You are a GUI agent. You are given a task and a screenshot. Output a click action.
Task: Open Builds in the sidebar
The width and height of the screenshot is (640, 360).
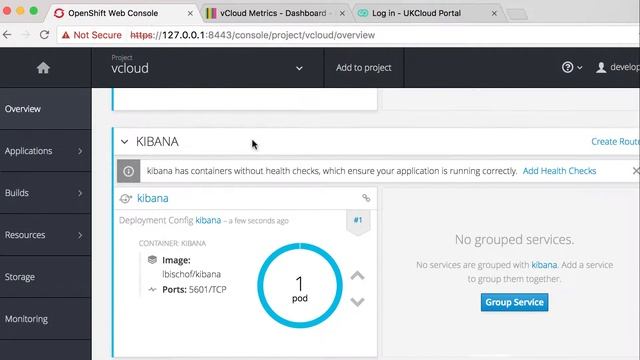click(45, 193)
